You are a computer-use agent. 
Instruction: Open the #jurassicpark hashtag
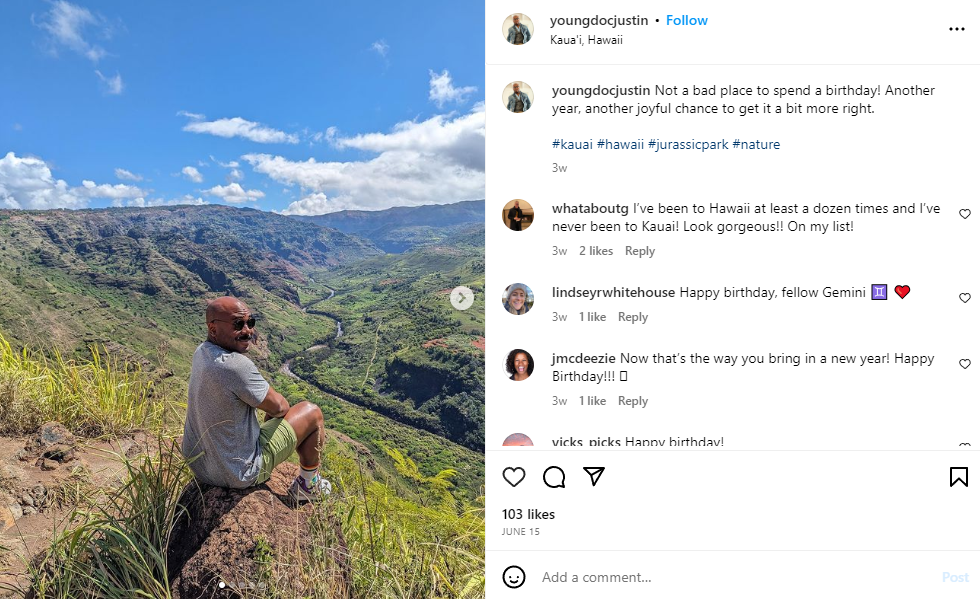click(x=687, y=144)
